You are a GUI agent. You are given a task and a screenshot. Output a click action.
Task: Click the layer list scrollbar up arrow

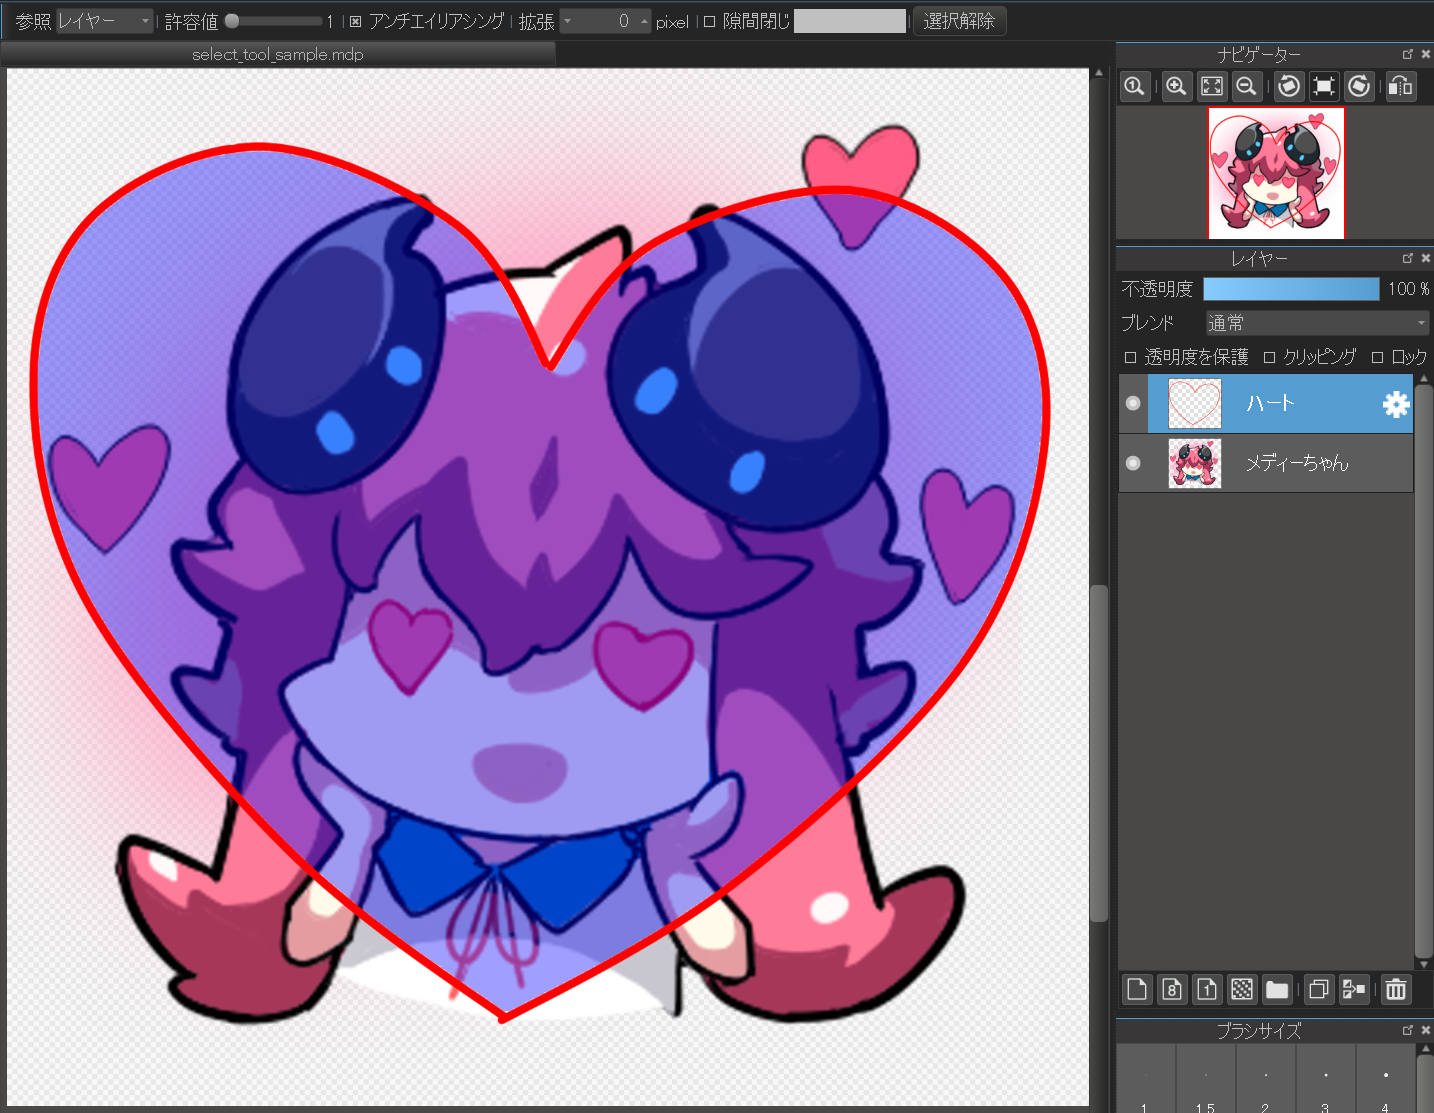(x=1424, y=379)
